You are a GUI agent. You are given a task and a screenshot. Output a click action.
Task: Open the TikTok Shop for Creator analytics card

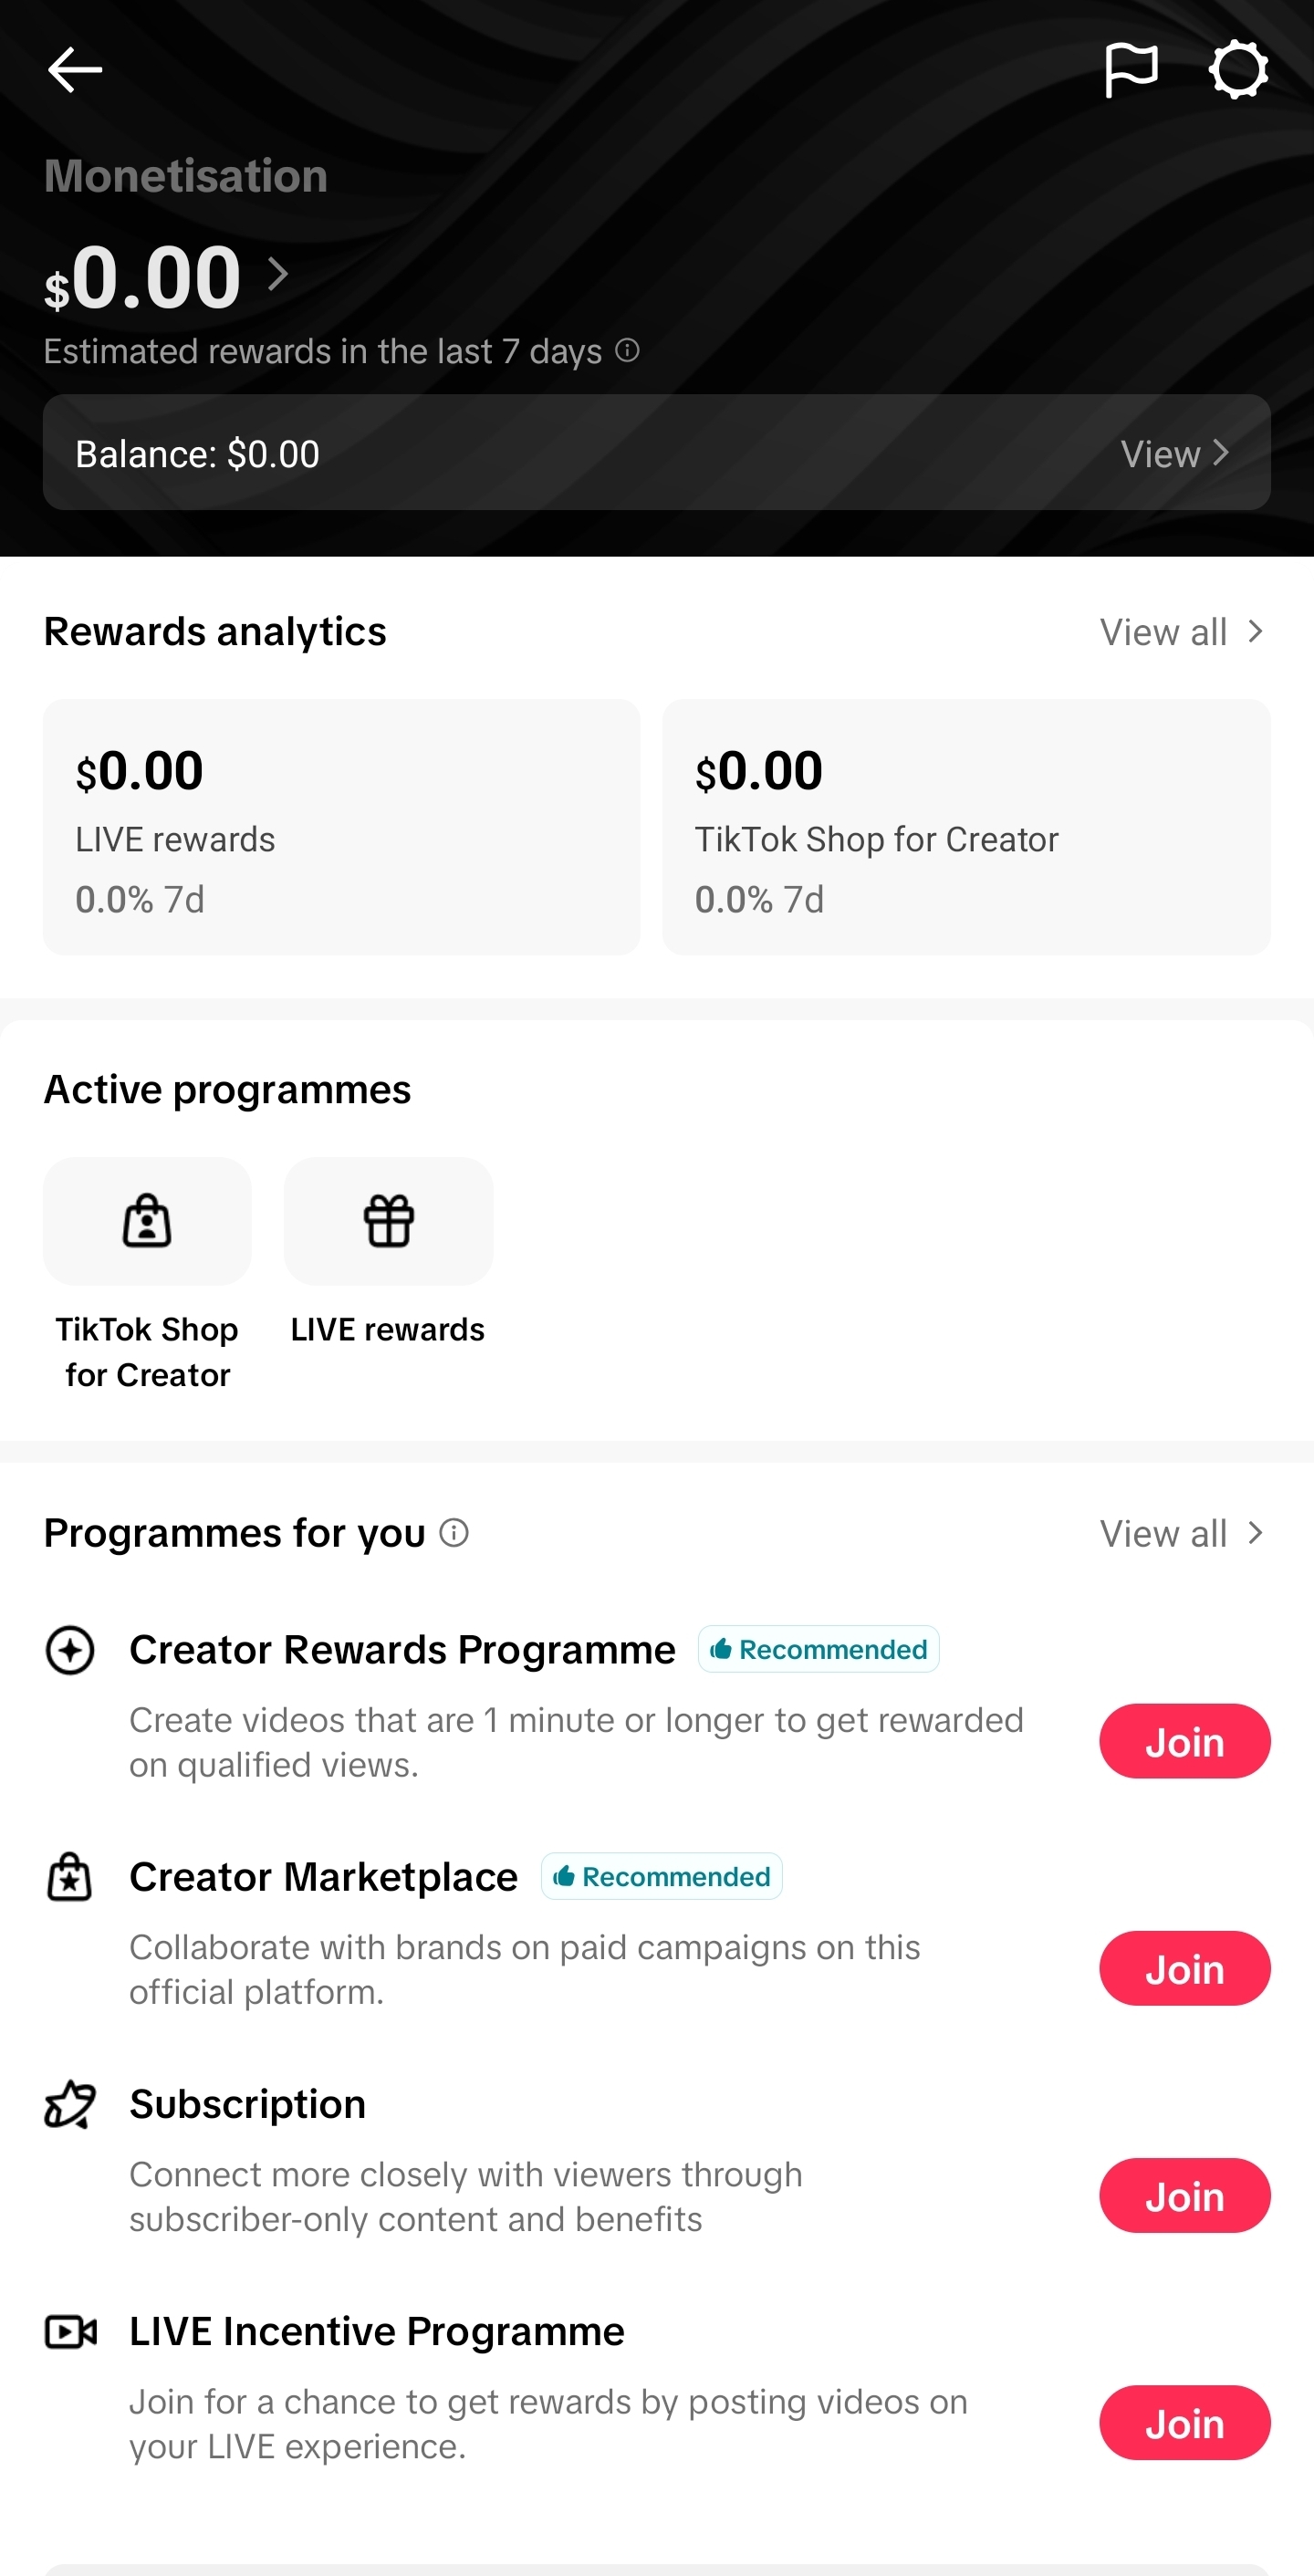(x=966, y=827)
